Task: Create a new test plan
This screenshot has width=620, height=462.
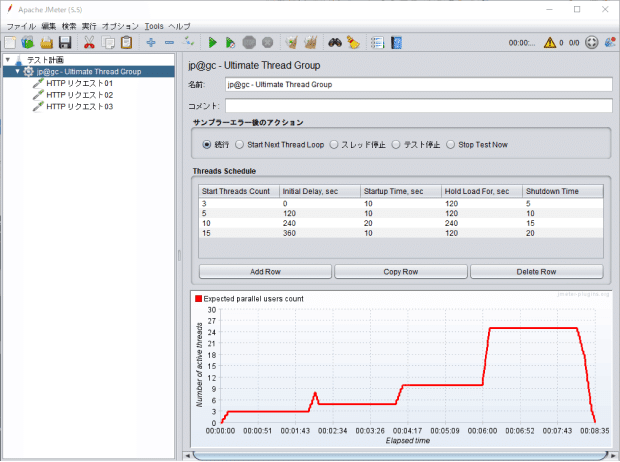Action: [10, 42]
